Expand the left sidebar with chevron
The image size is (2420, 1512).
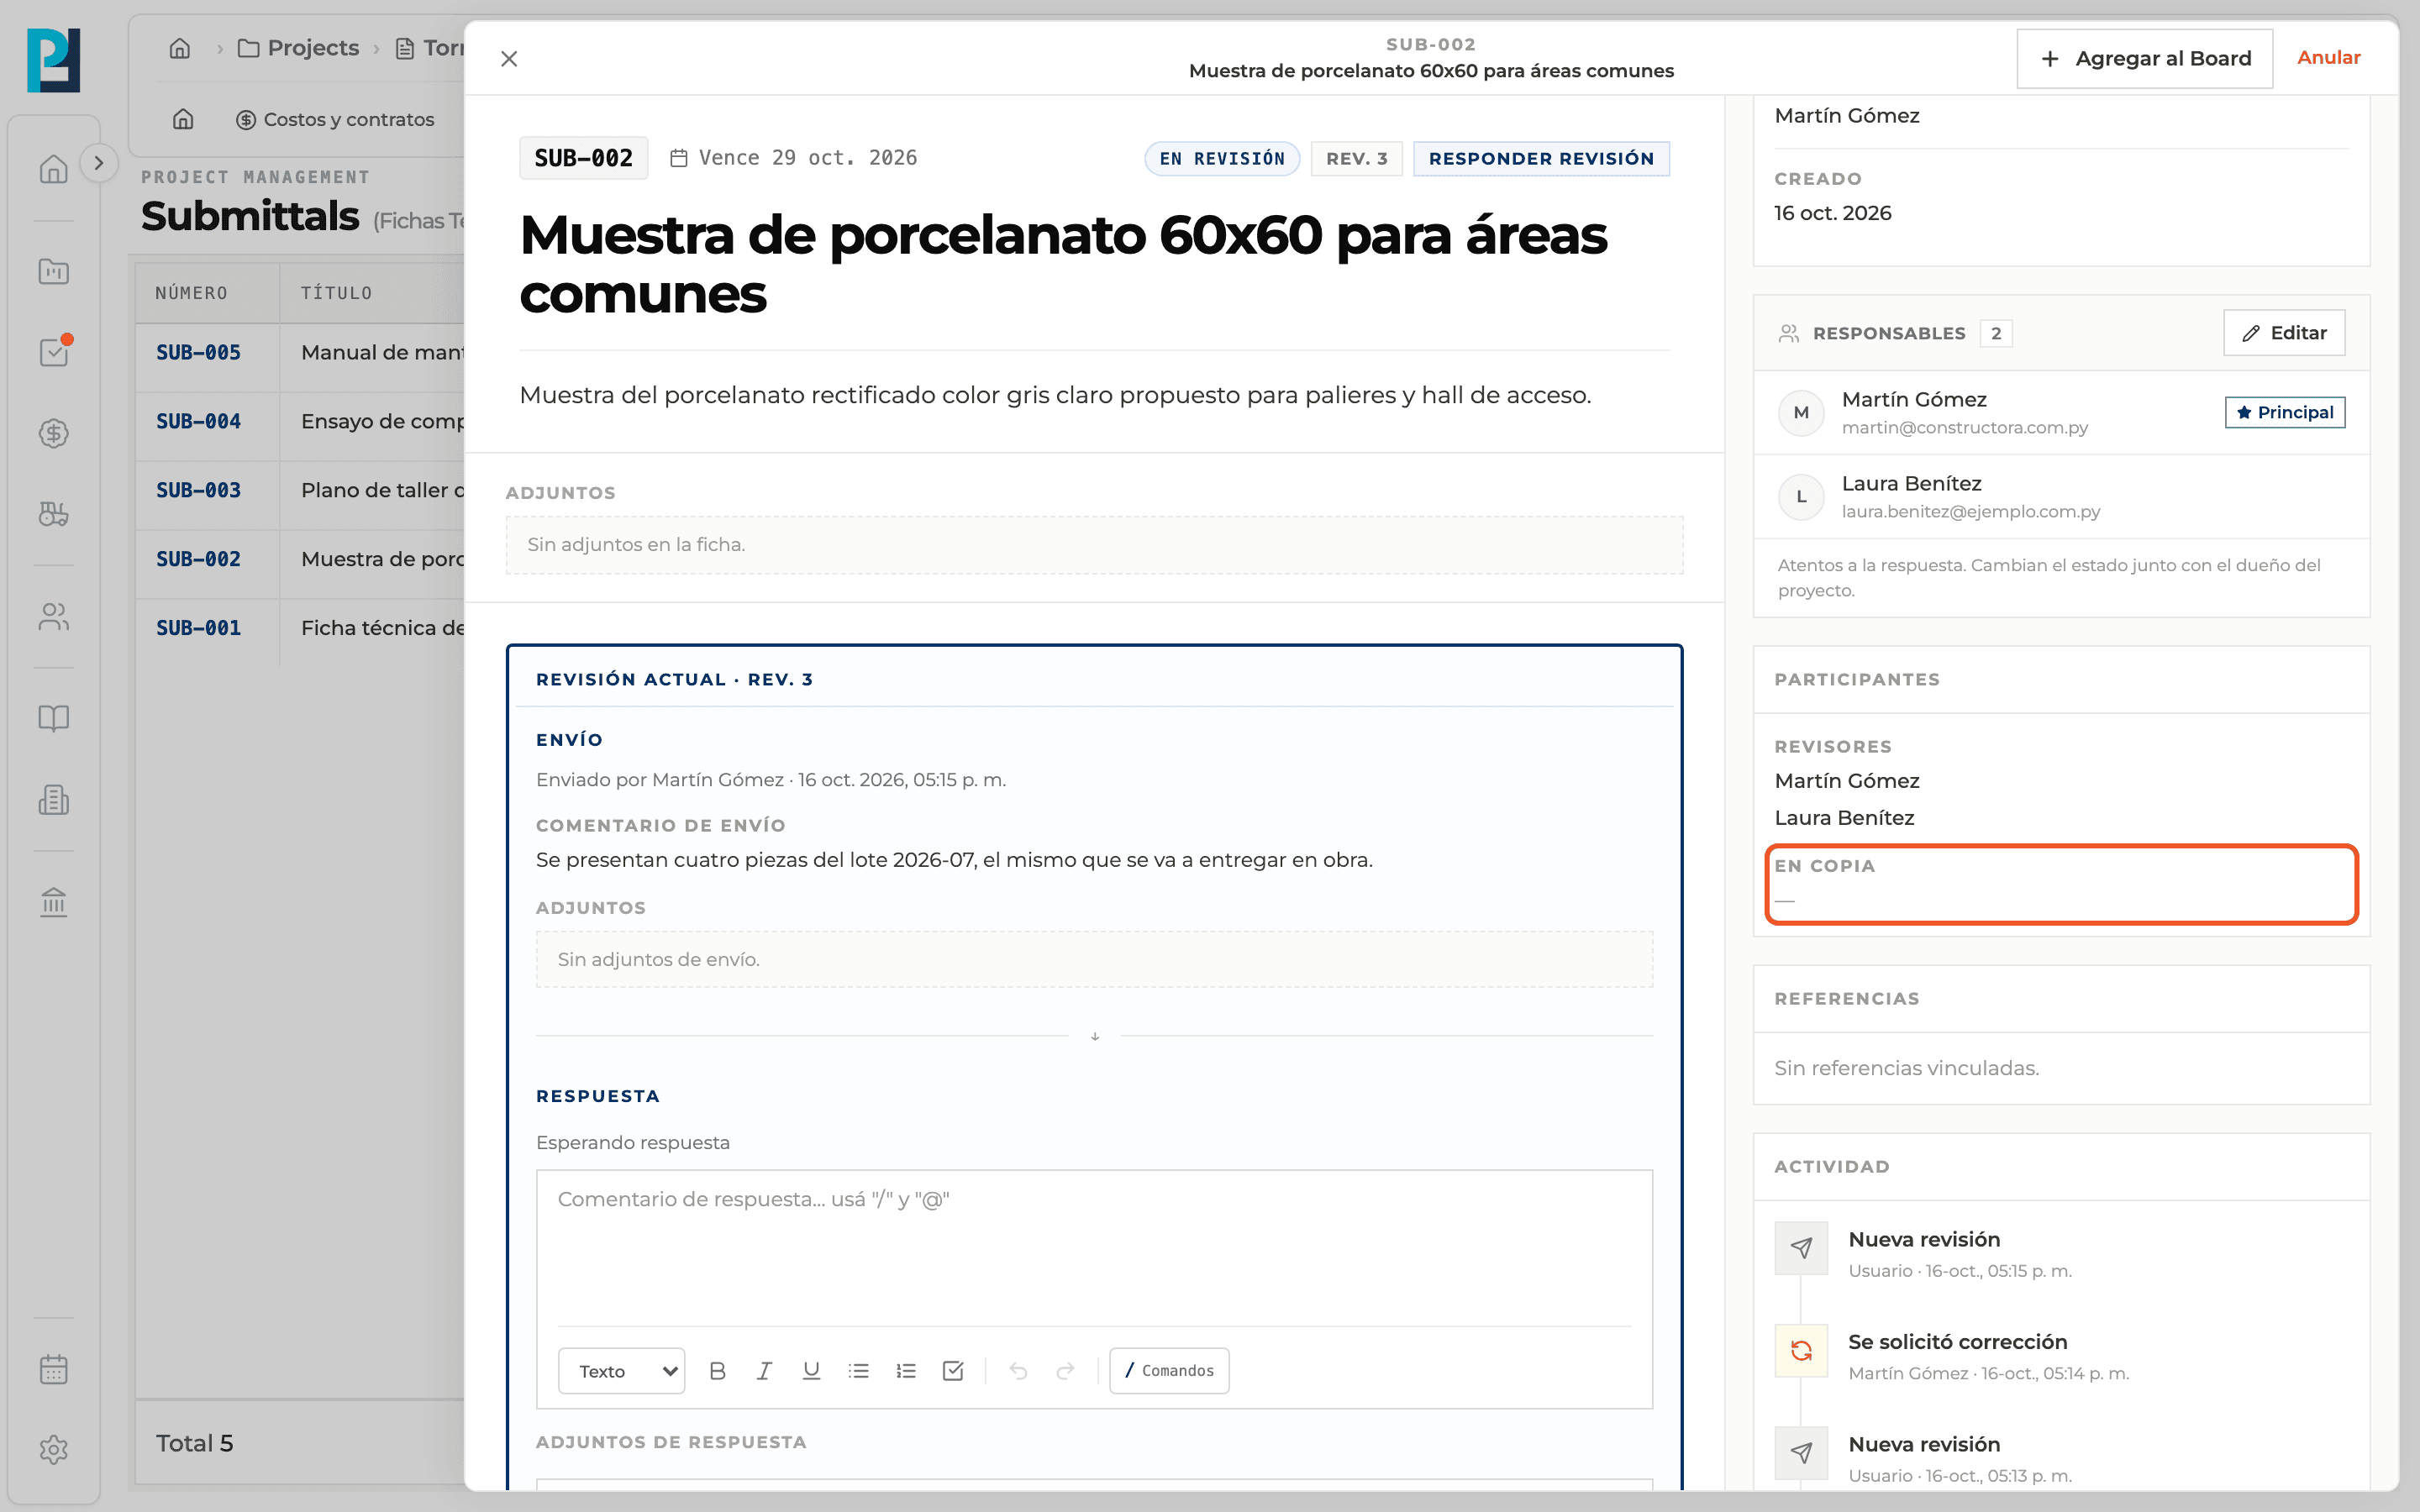[98, 163]
